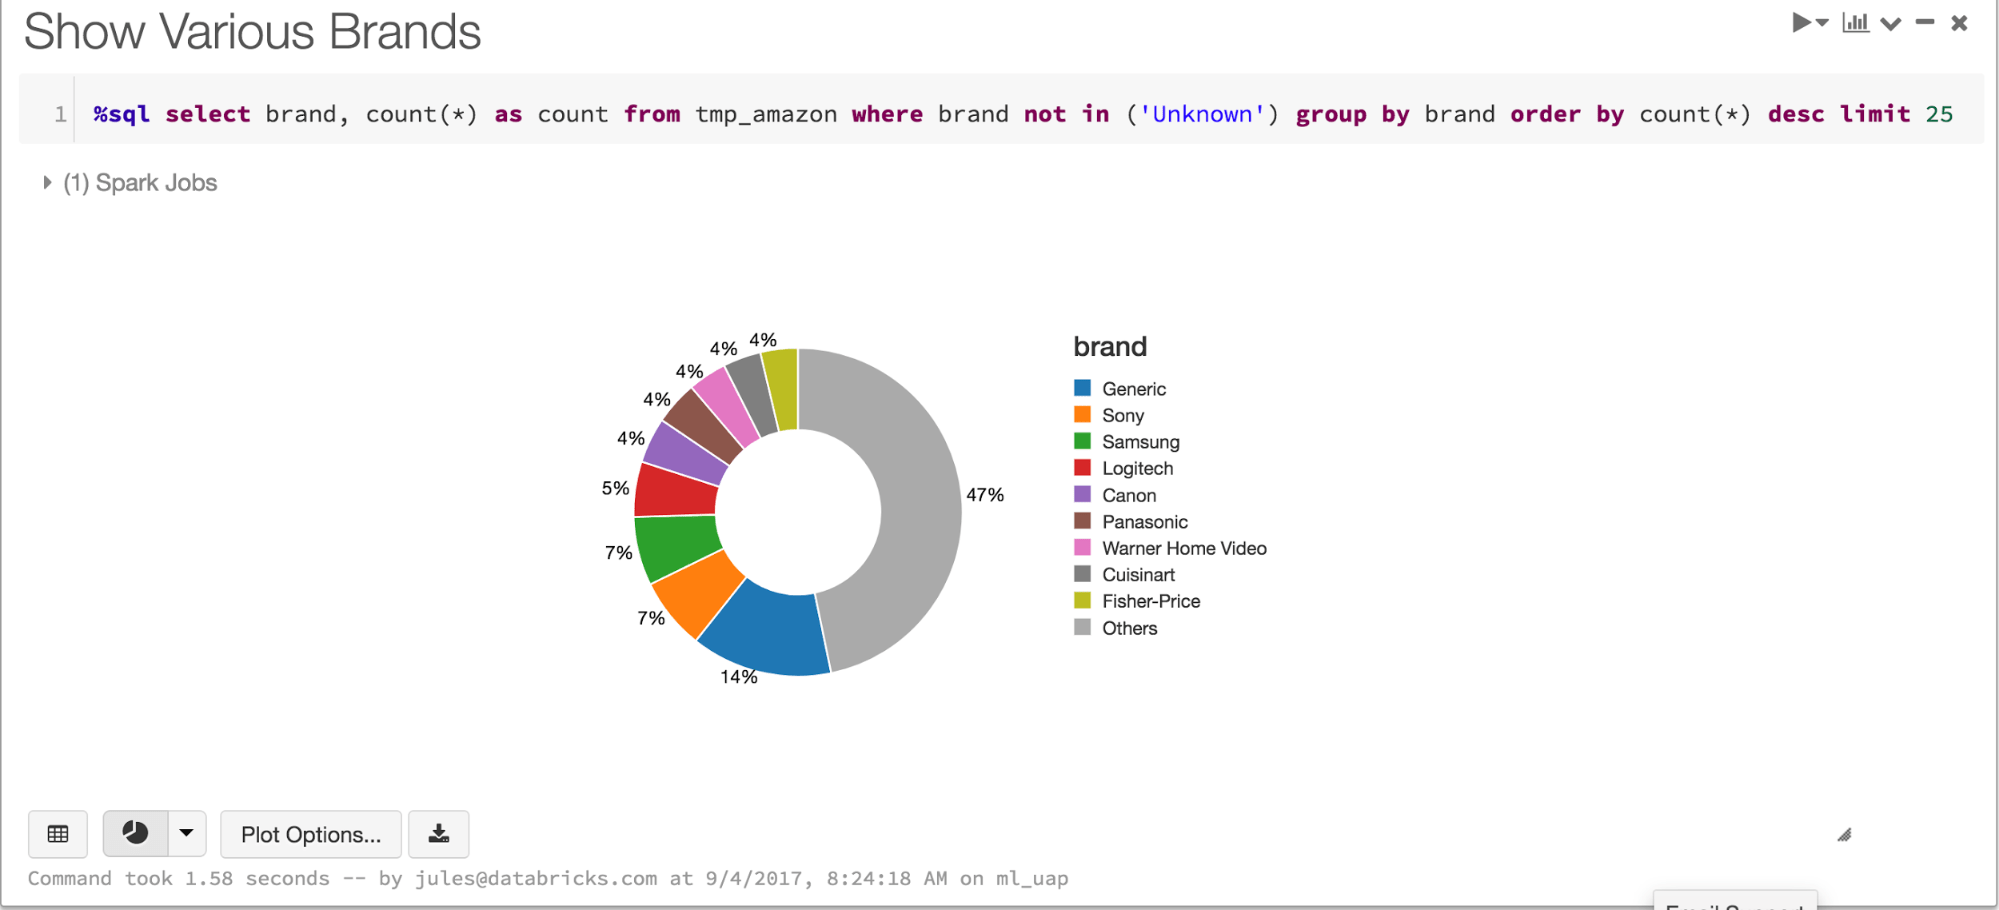Click the pink Warner Home Video slice
This screenshot has width=1999, height=910.
click(x=728, y=405)
